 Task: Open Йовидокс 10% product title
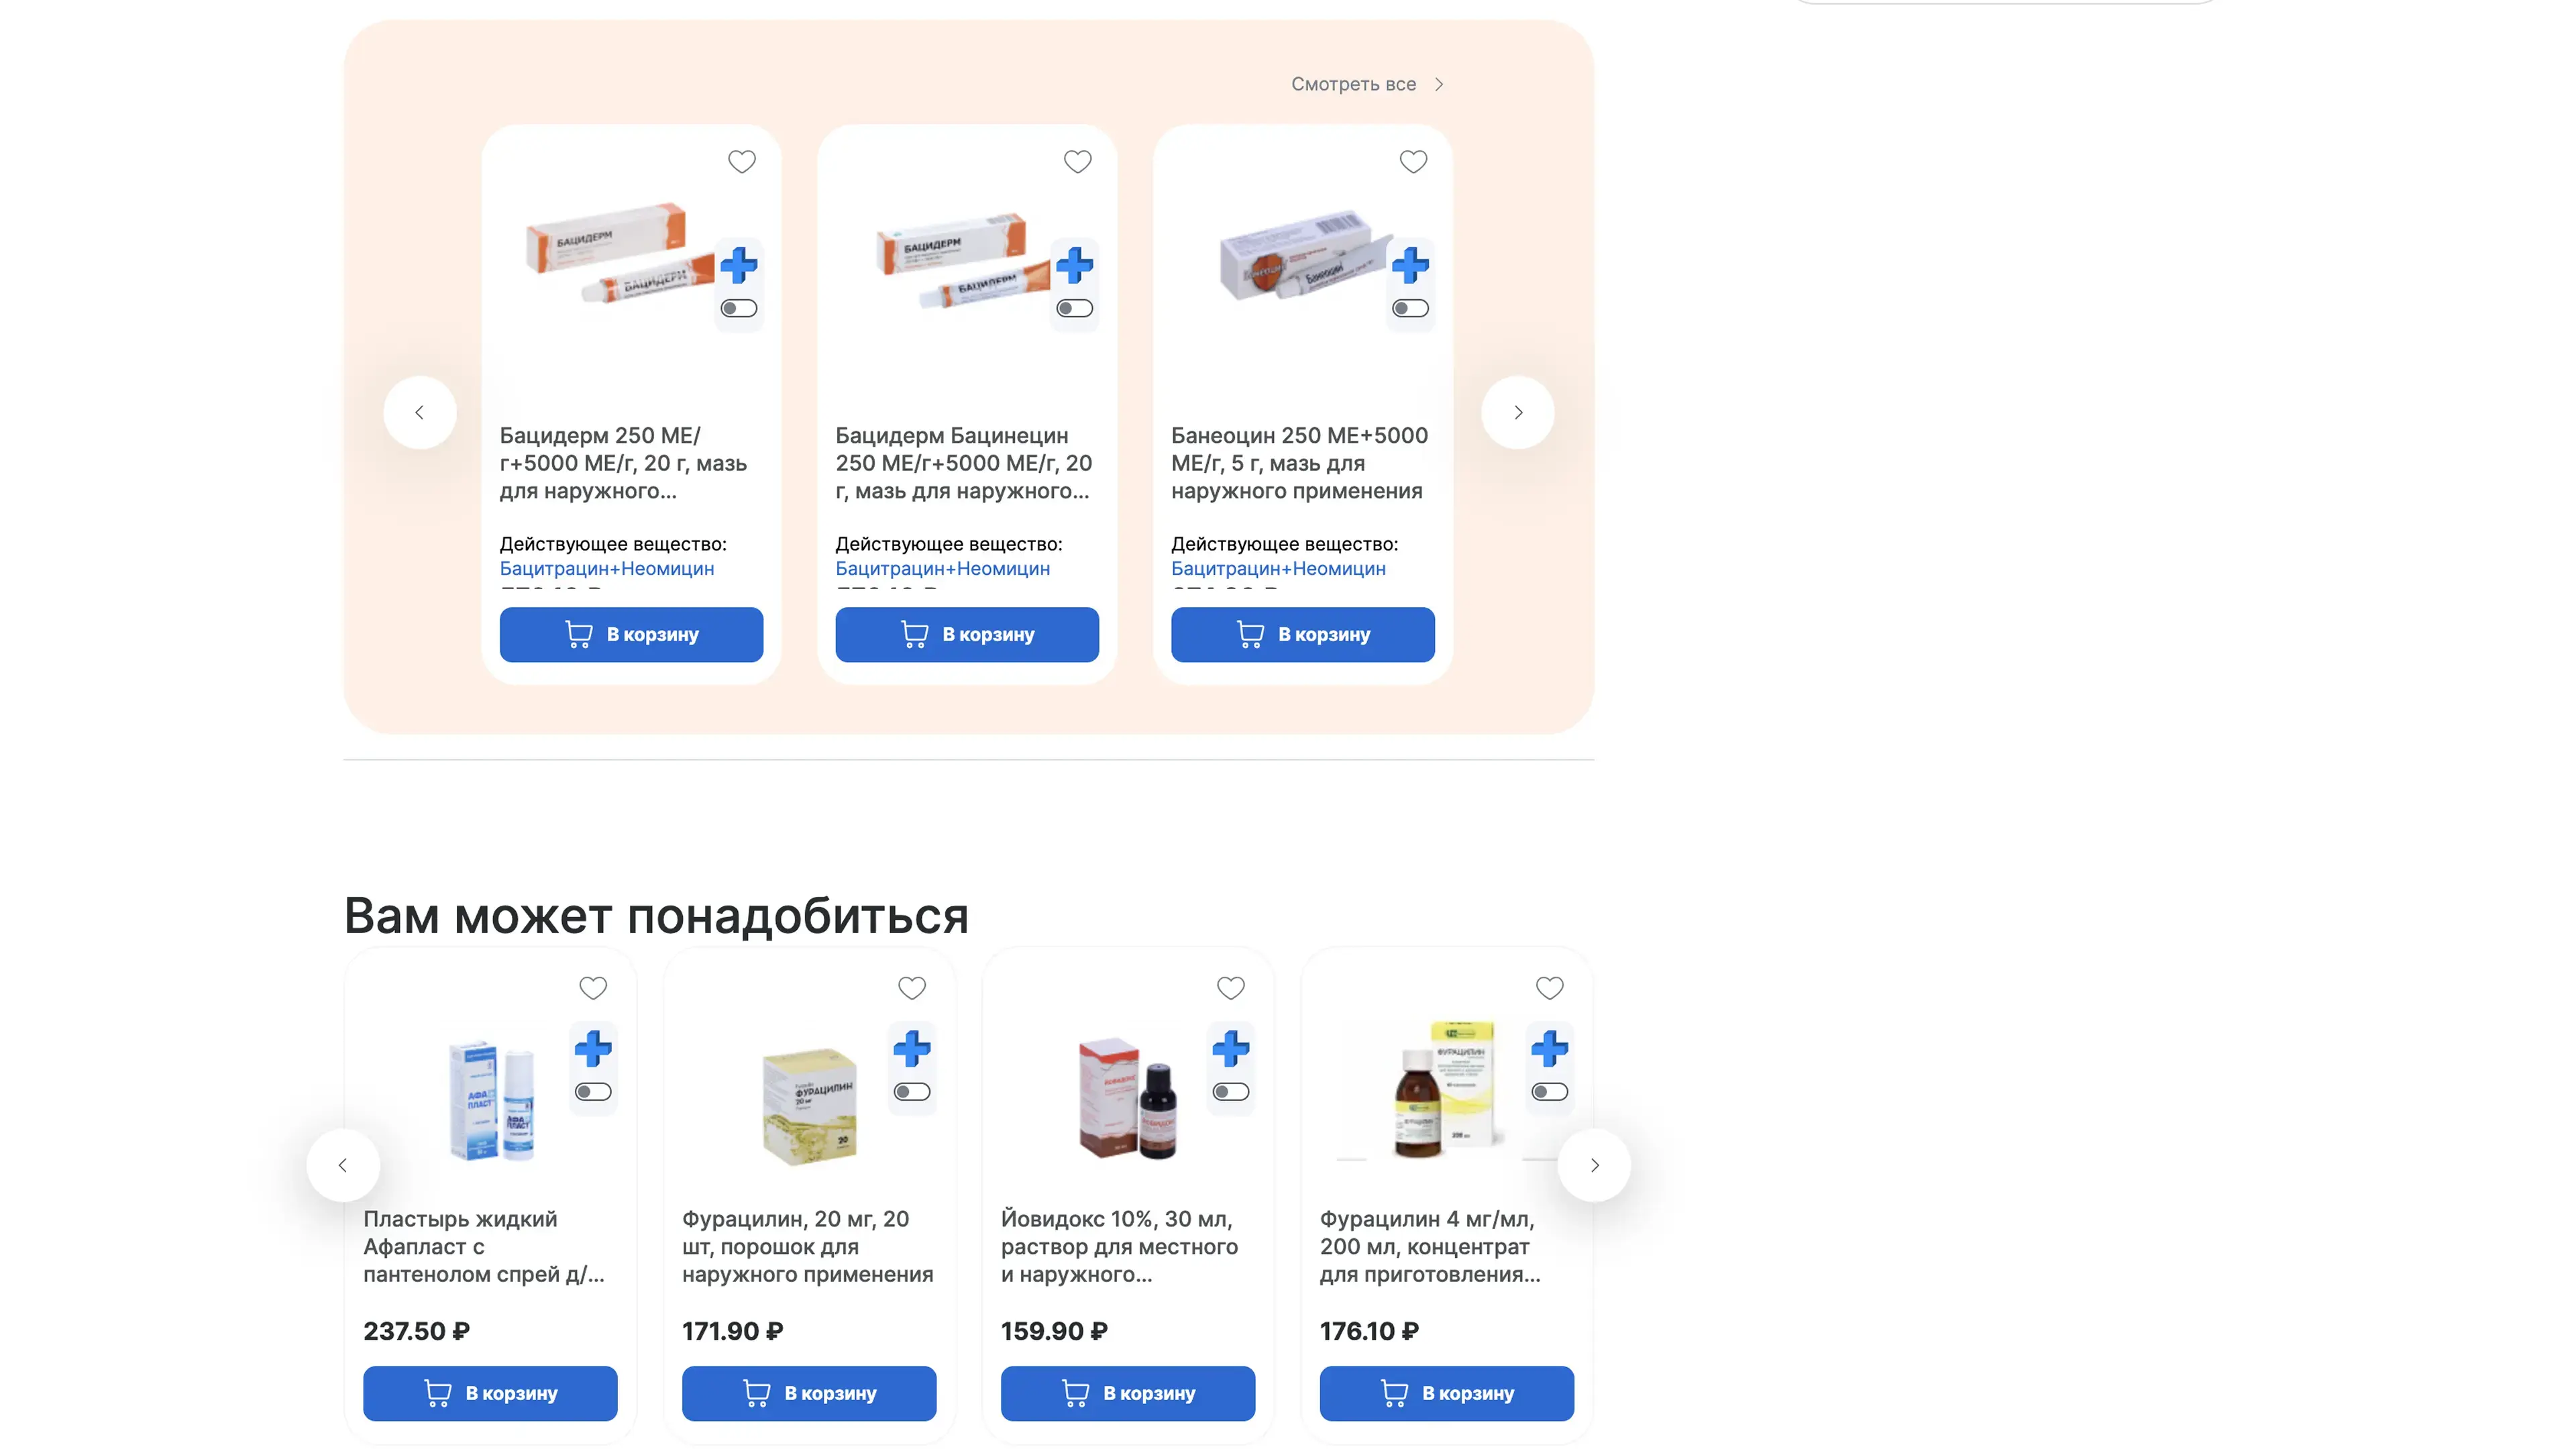tap(1119, 1246)
